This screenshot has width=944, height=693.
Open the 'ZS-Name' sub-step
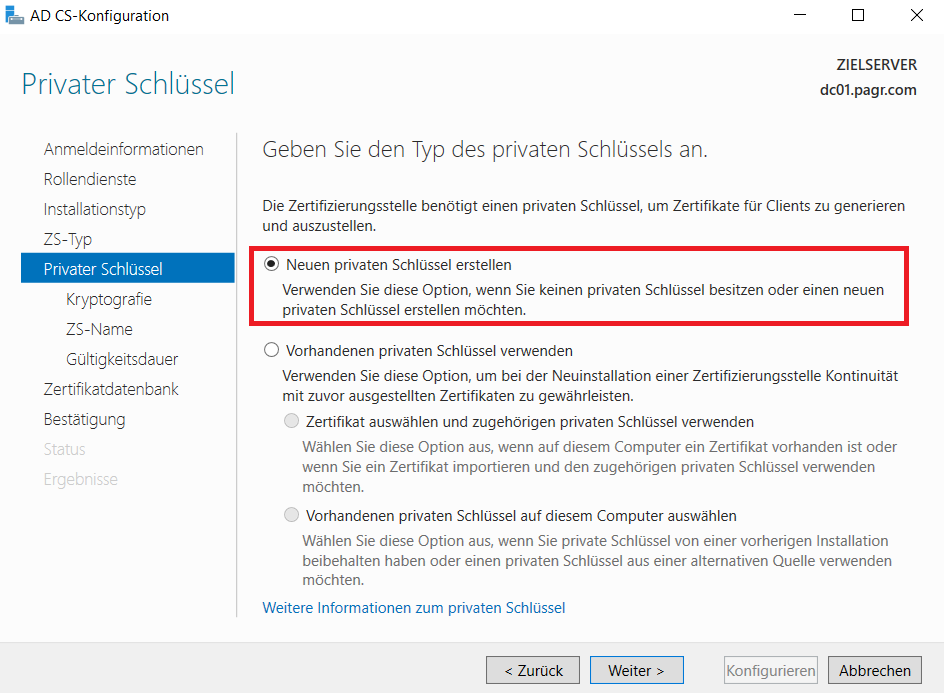point(99,329)
